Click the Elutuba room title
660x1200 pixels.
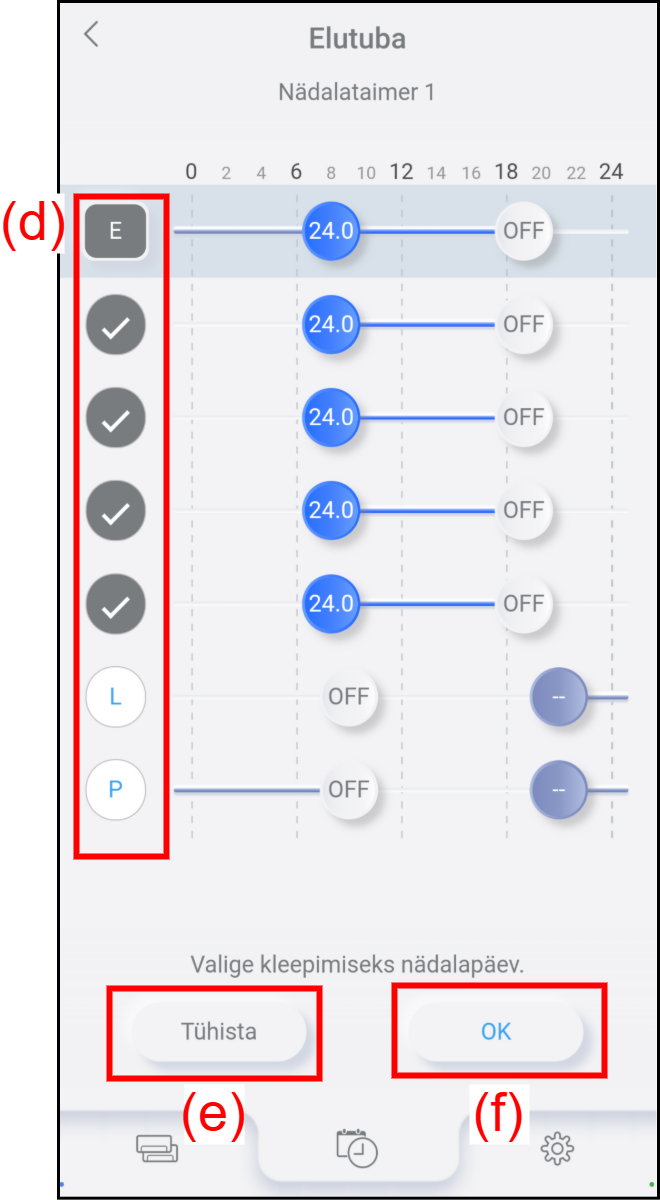[357, 39]
